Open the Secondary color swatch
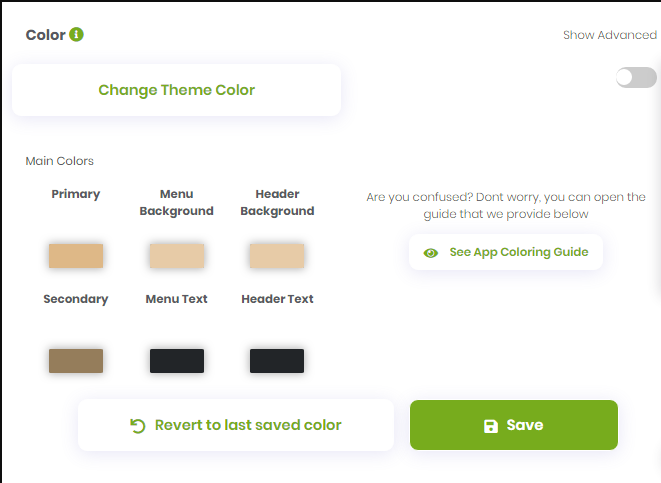The width and height of the screenshot is (661, 483). point(76,361)
